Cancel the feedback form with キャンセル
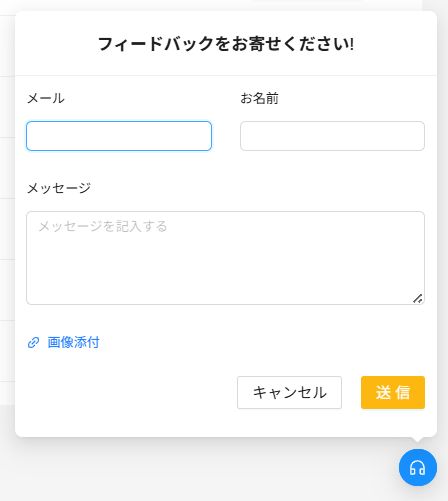The width and height of the screenshot is (448, 501). tap(289, 392)
